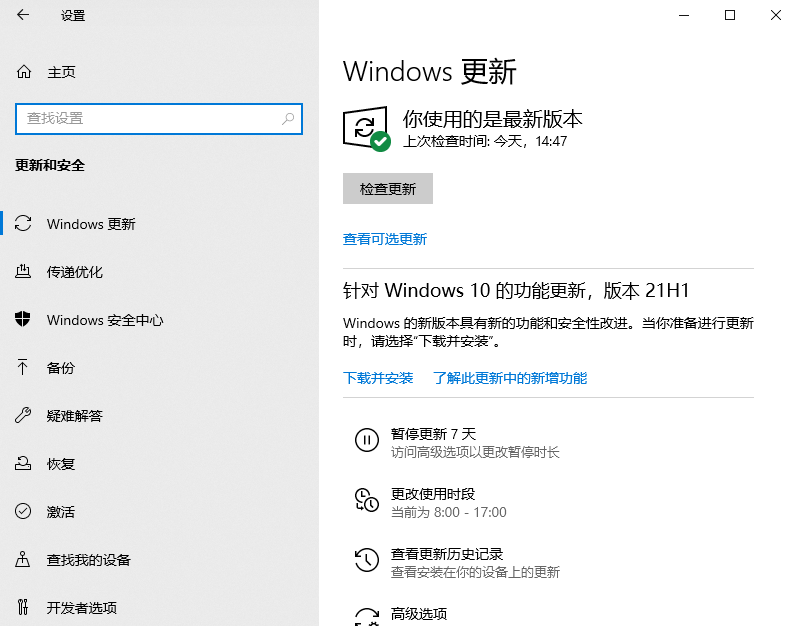Click the clock icon for 更改使用时段
This screenshot has height=626, width=795.
click(x=367, y=500)
